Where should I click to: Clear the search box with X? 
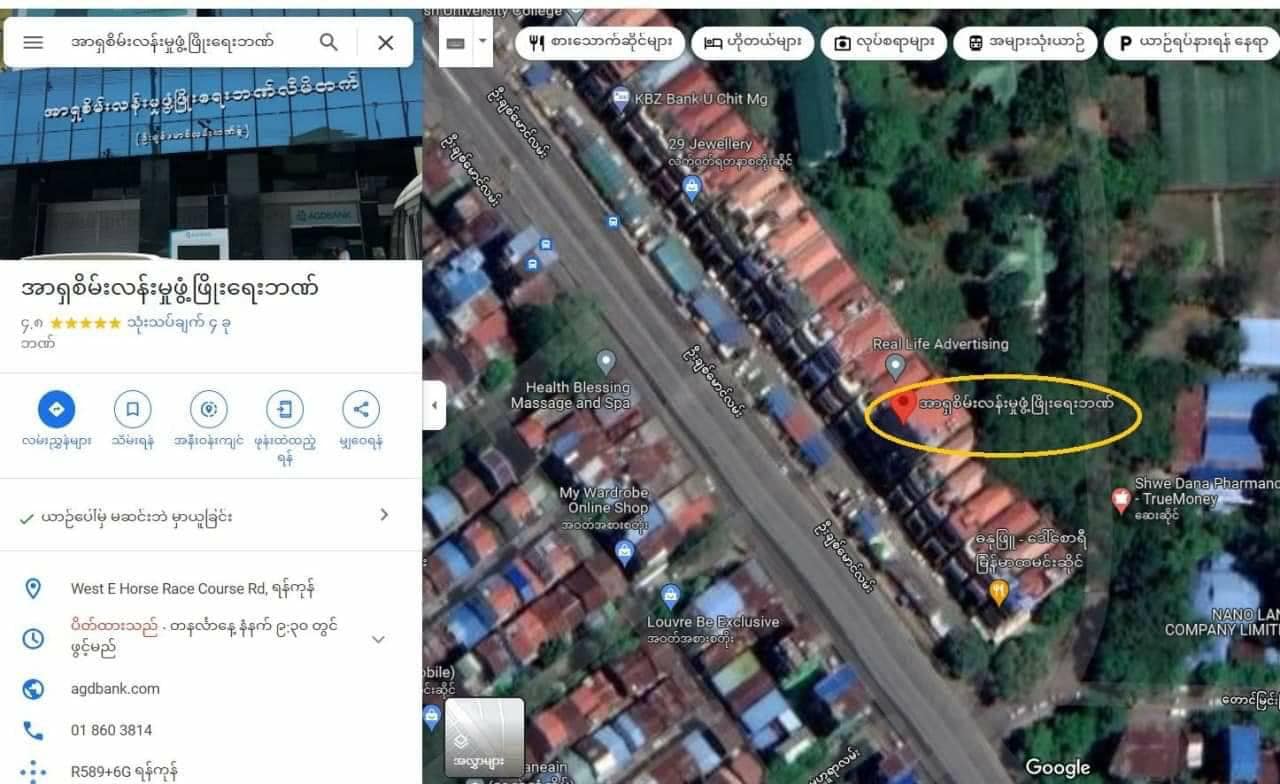pyautogui.click(x=386, y=42)
